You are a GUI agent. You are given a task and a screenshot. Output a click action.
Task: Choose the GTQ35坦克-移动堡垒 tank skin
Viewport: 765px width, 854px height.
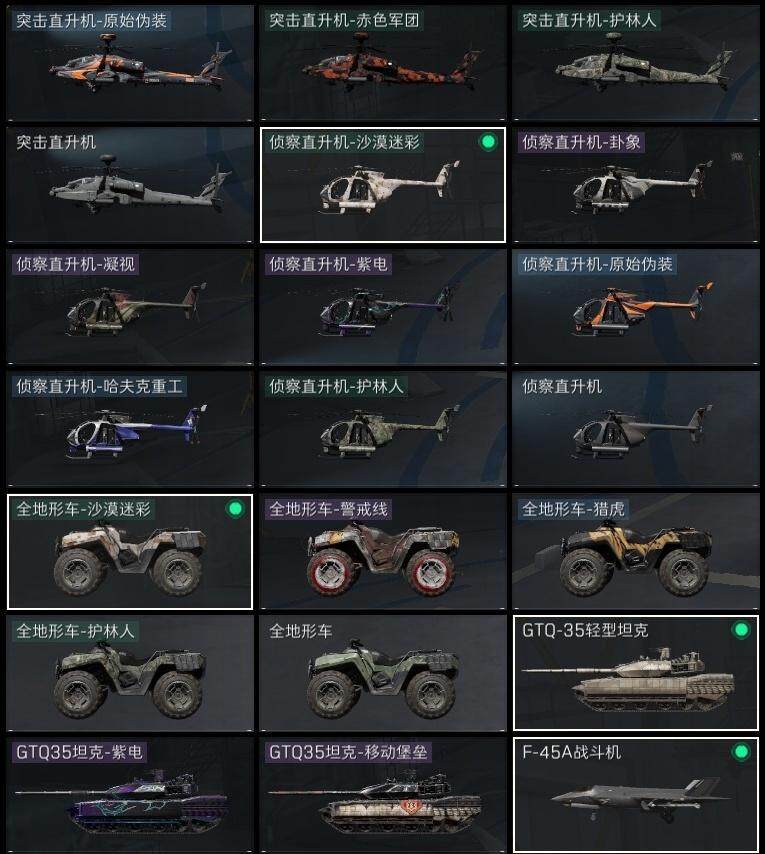pos(383,795)
